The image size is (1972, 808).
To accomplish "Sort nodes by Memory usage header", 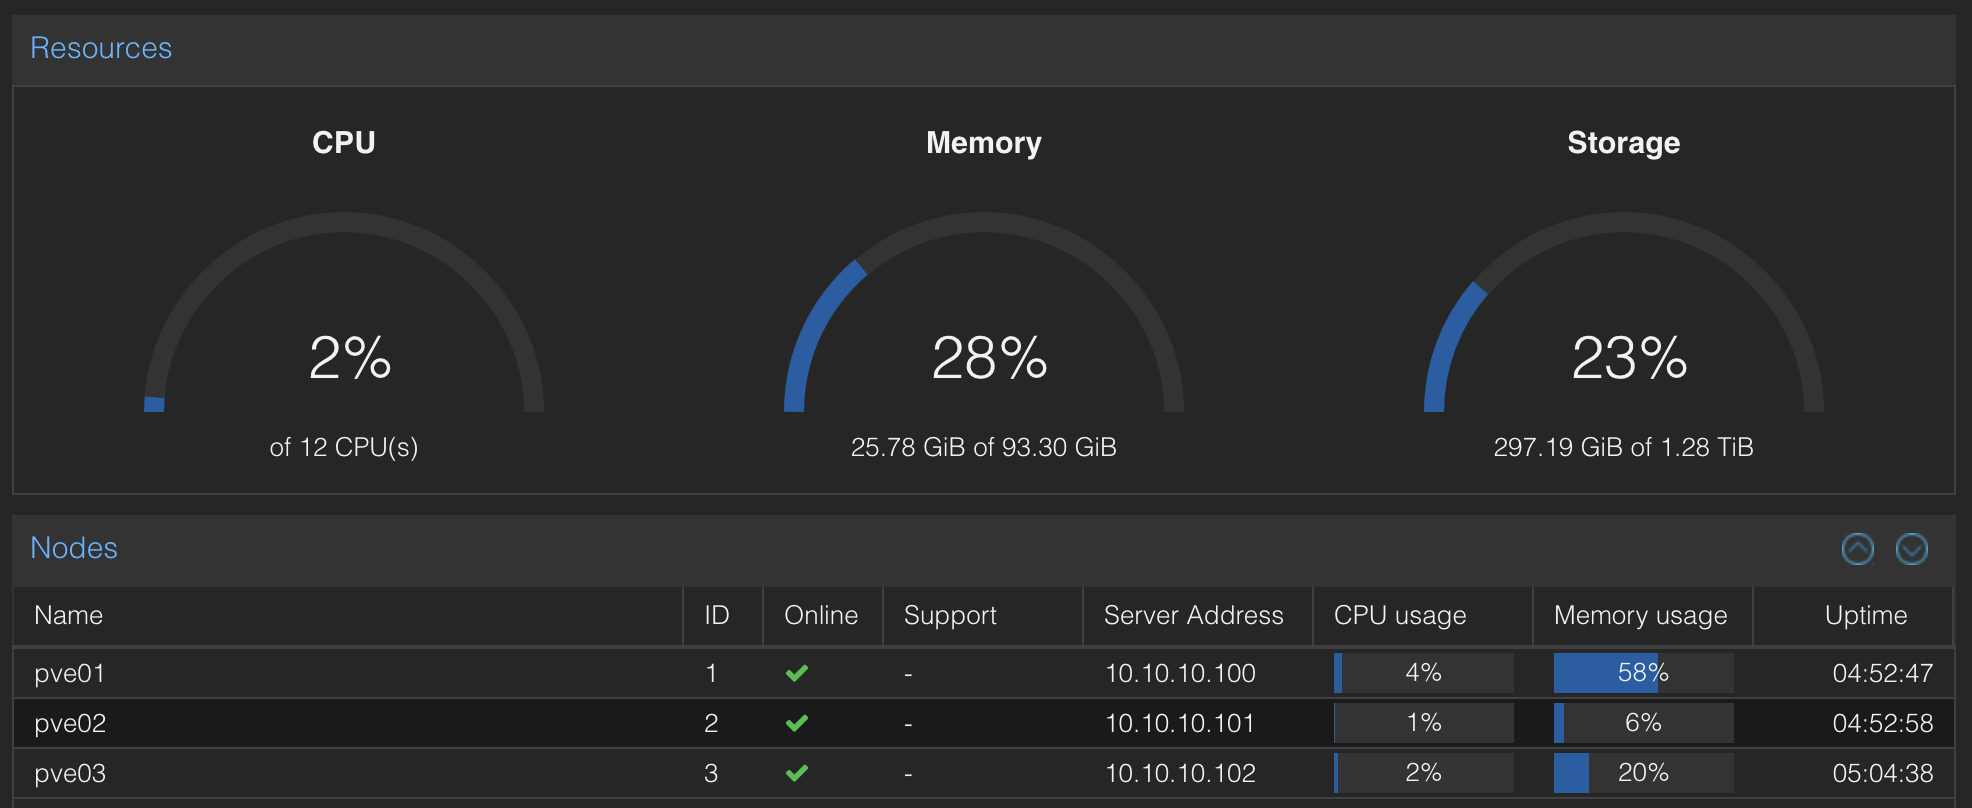I will pos(1640,615).
